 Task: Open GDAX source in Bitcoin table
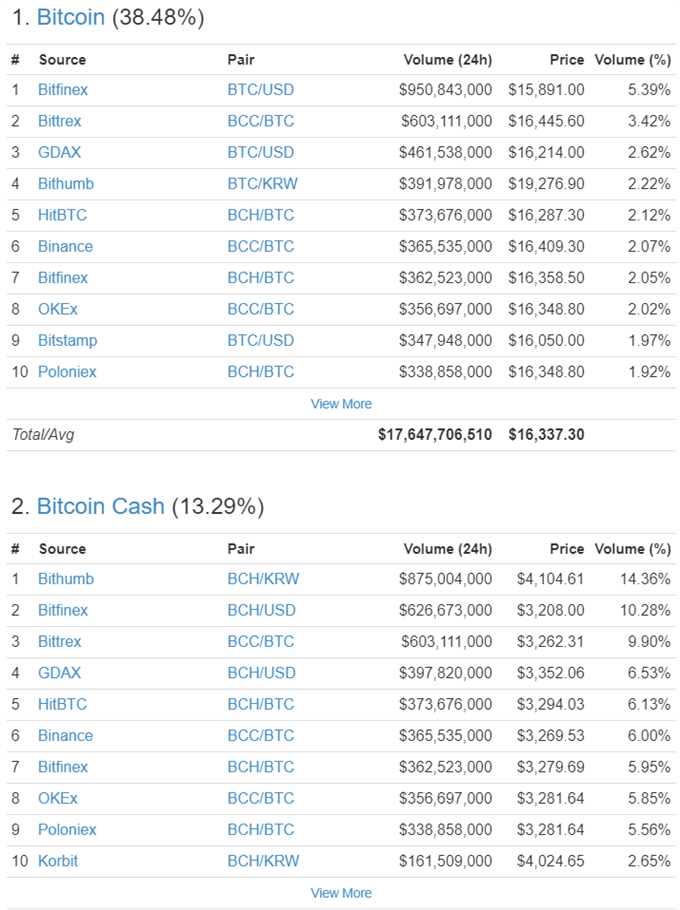tap(60, 153)
